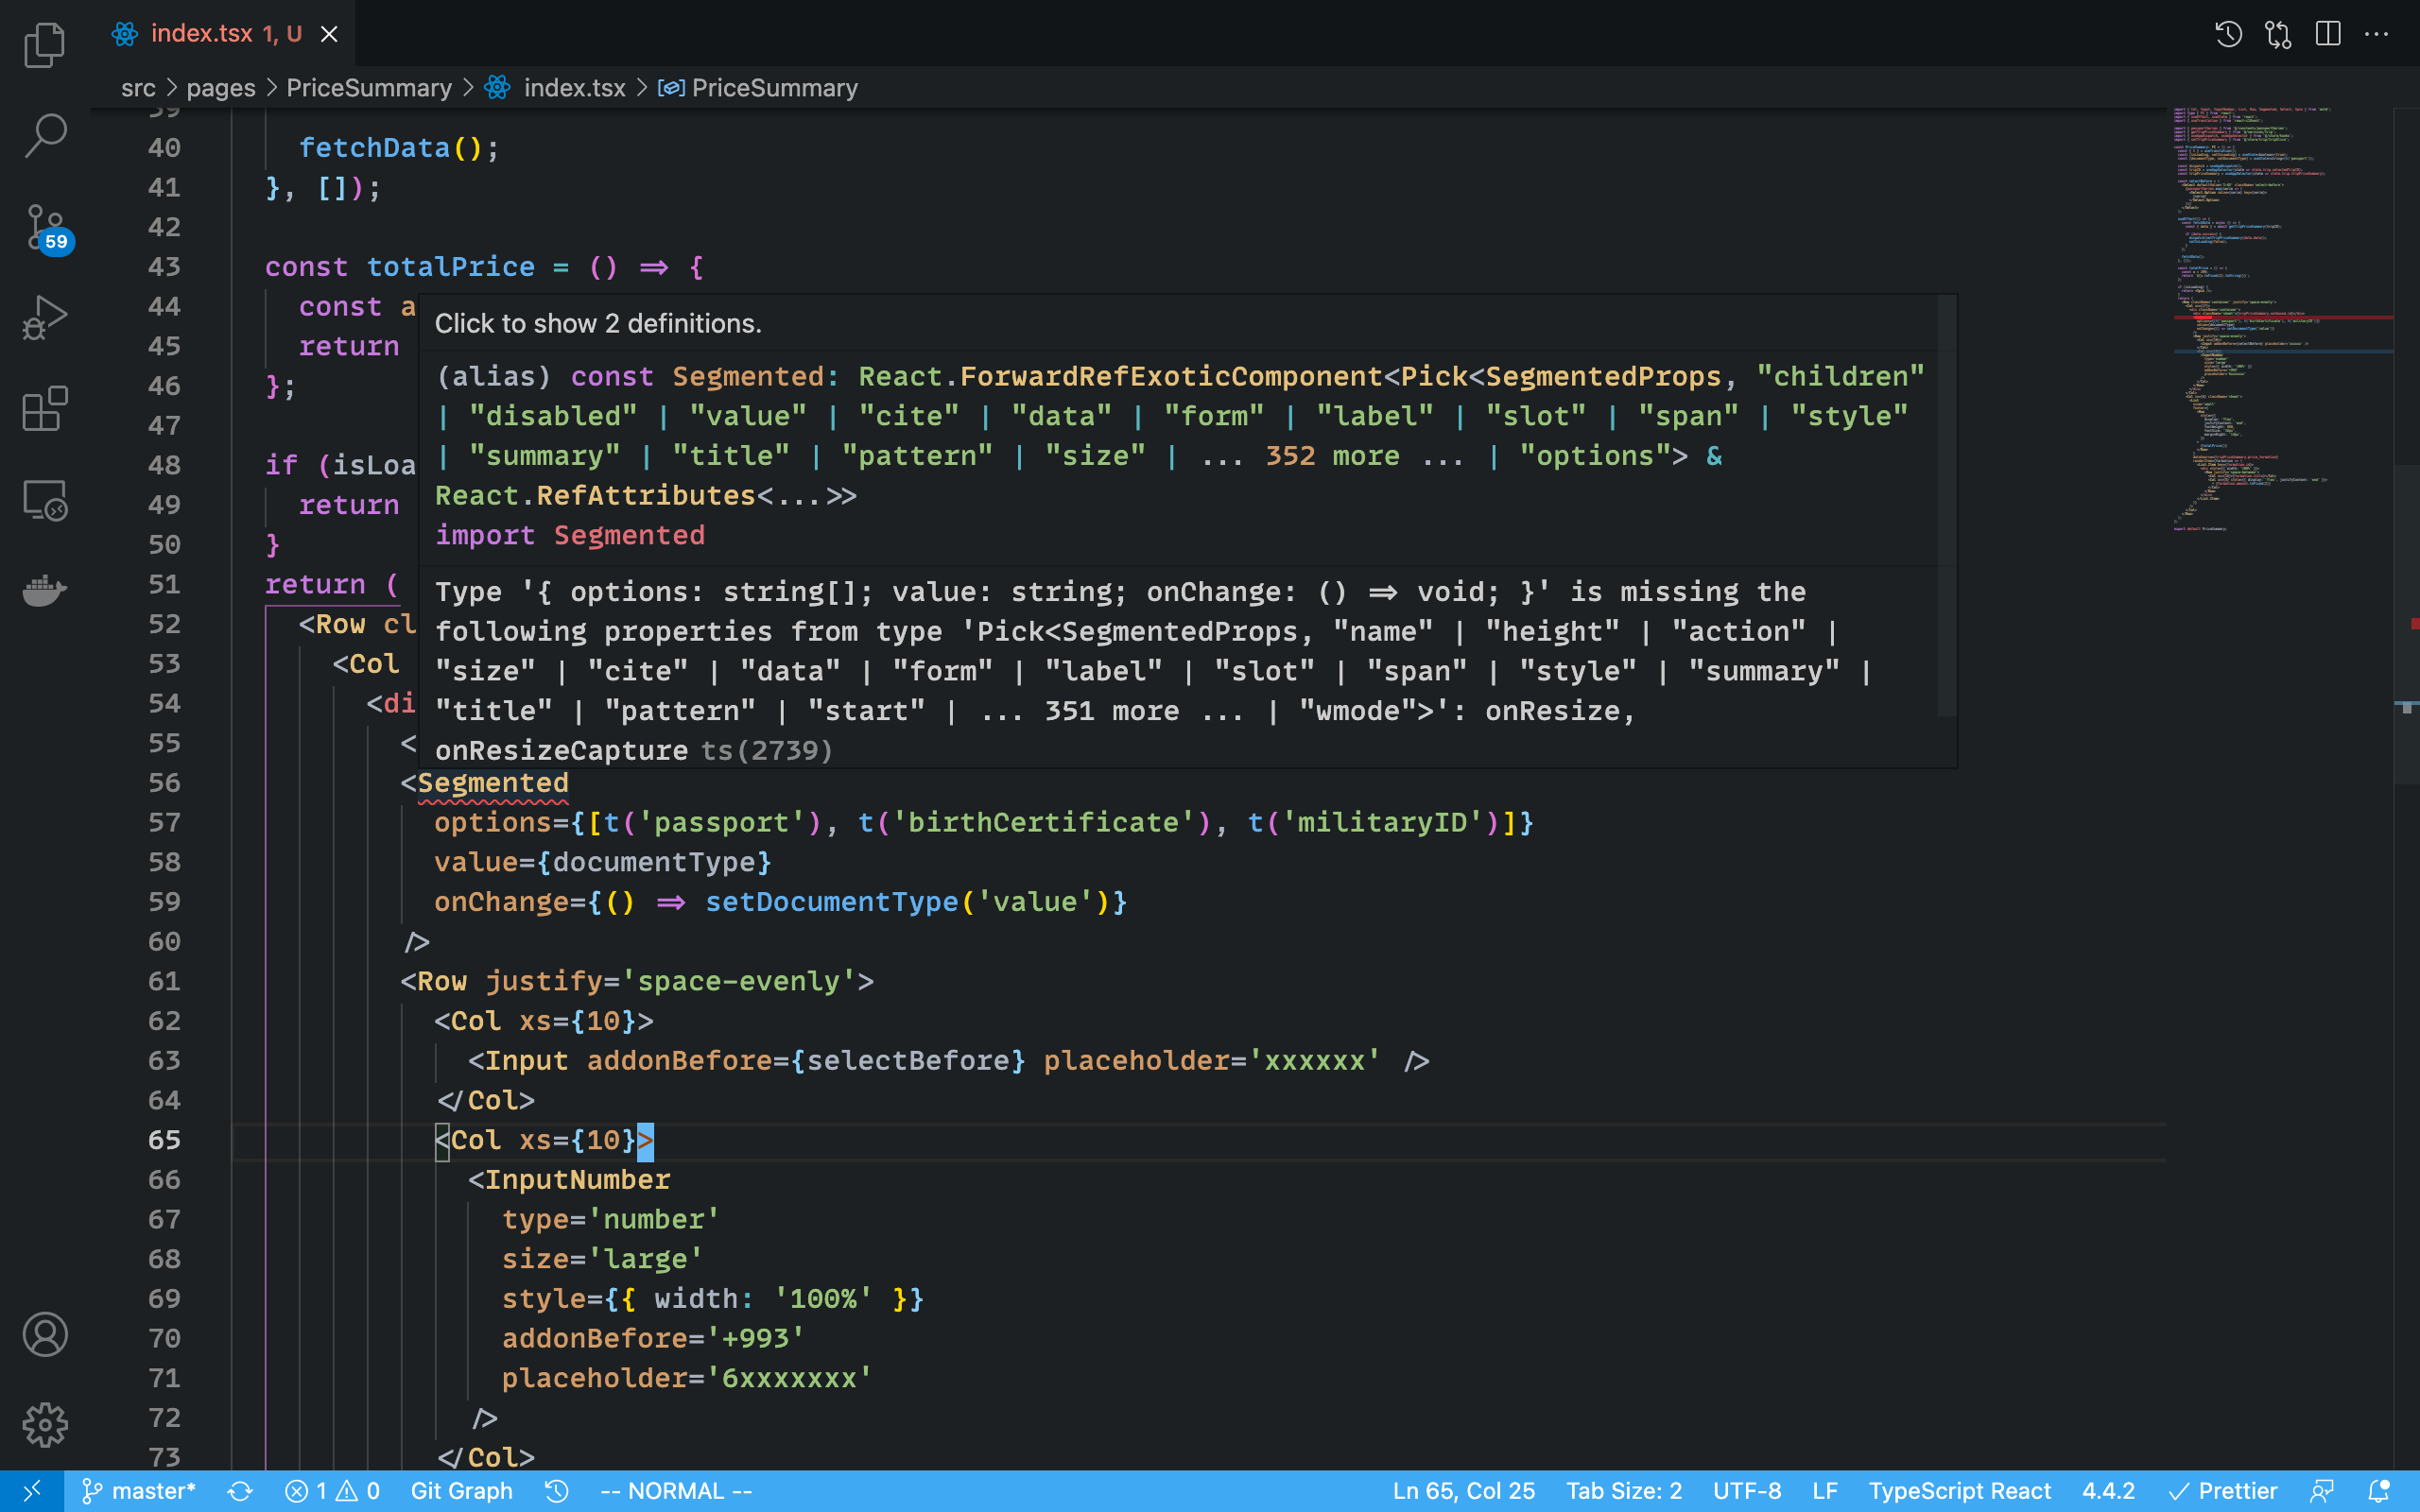The height and width of the screenshot is (1512, 2420).
Task: Open the Accounts menu in activity bar
Action: tap(44, 1335)
